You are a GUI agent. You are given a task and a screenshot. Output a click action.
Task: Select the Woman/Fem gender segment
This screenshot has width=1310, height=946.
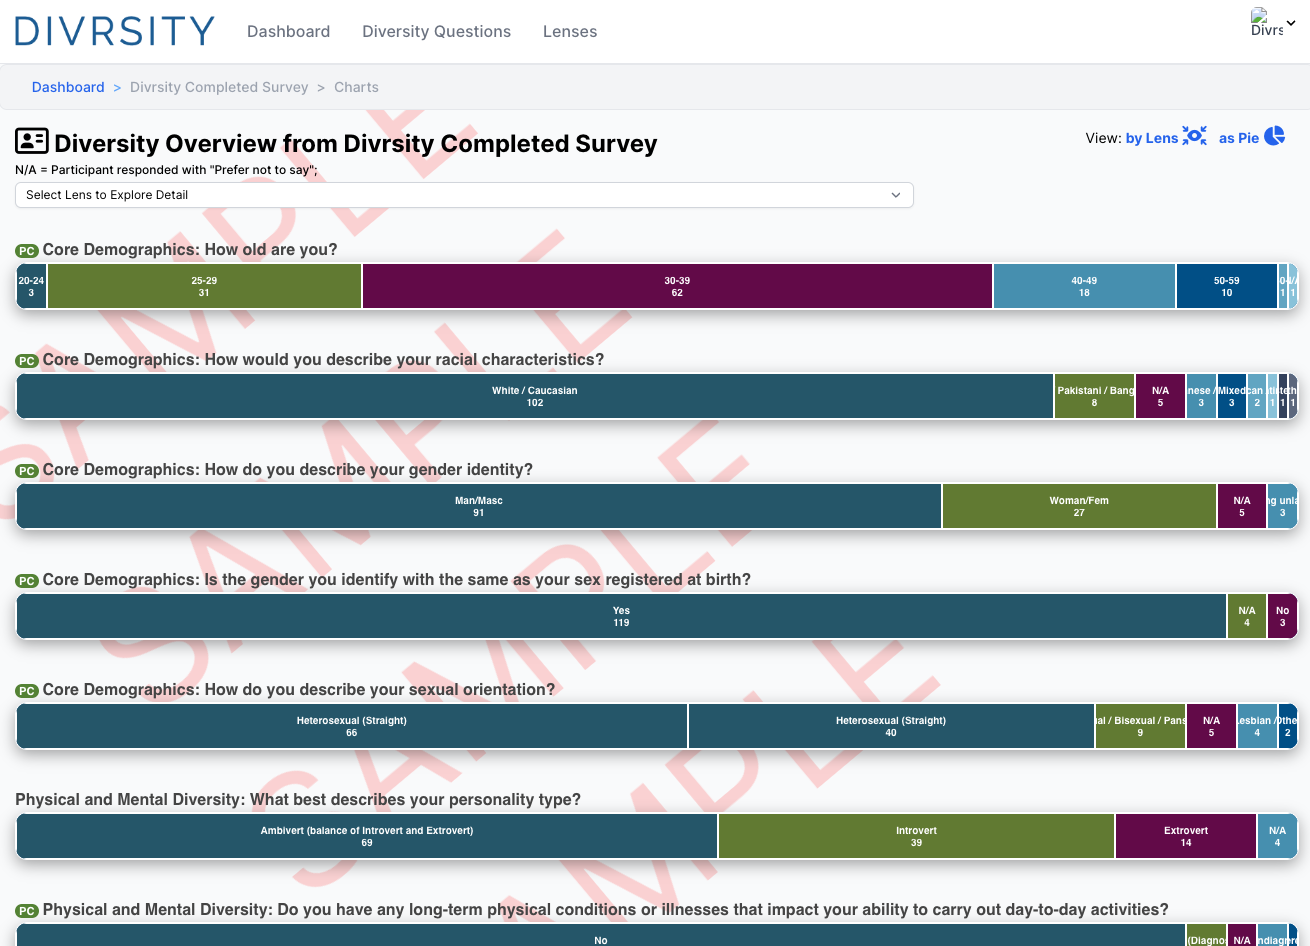pos(1079,507)
